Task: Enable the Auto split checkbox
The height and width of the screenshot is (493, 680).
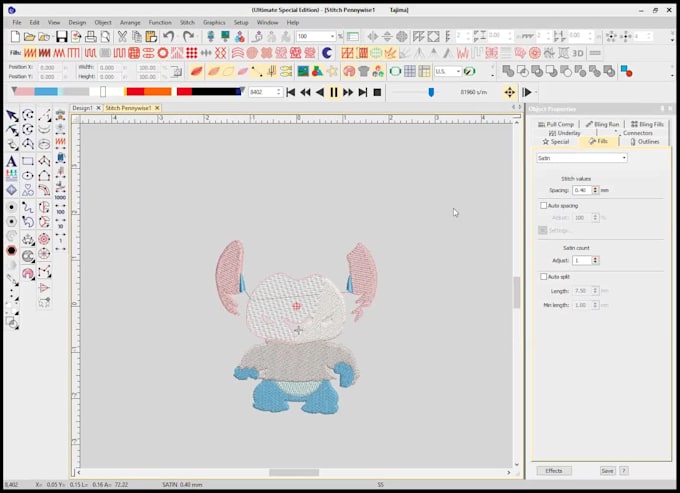Action: [x=543, y=277]
